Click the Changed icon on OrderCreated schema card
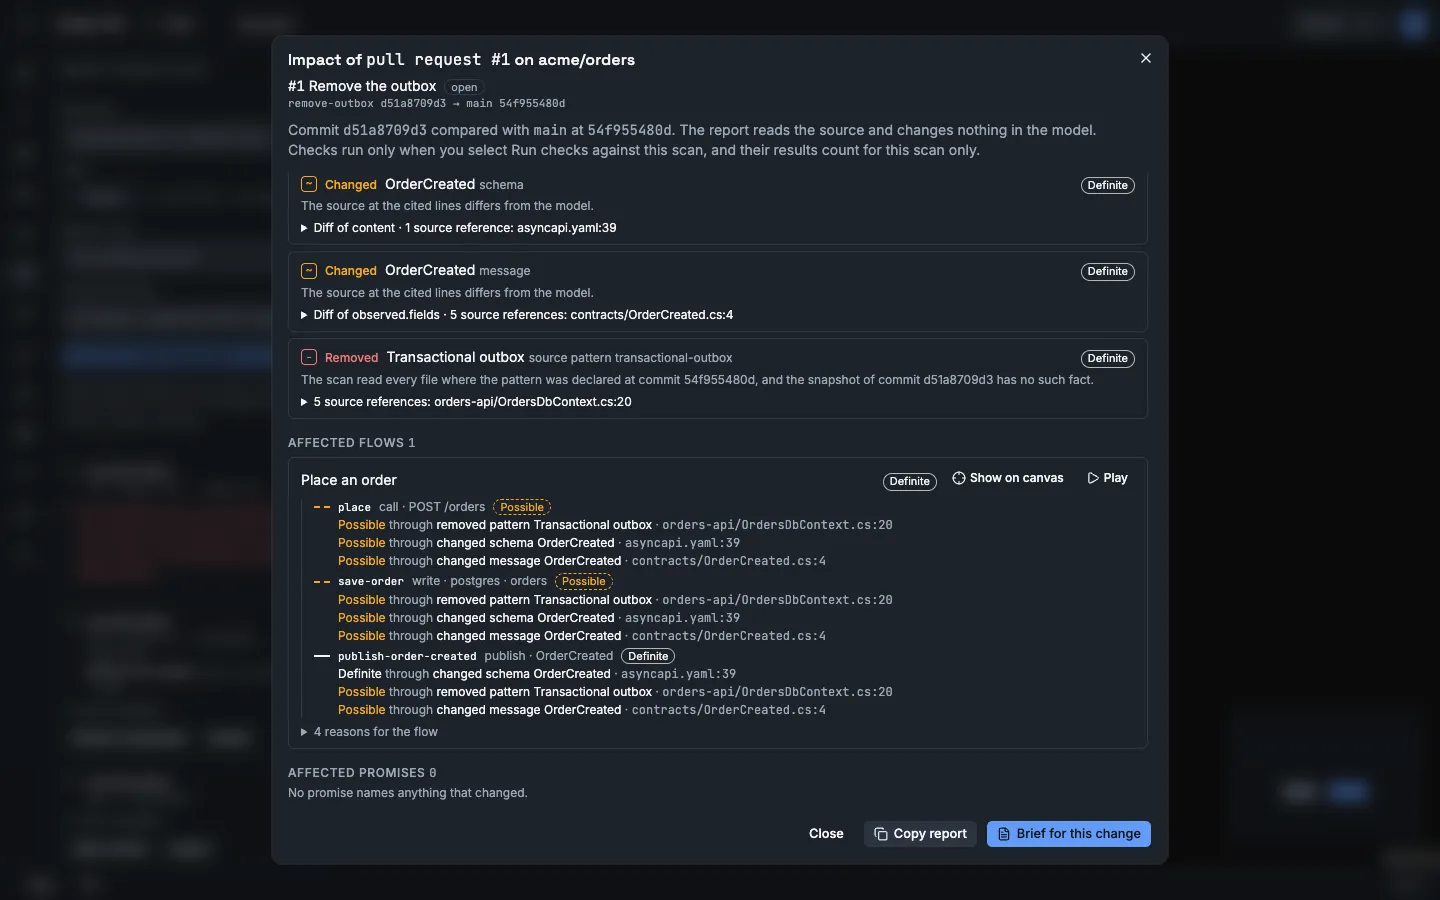 [309, 184]
